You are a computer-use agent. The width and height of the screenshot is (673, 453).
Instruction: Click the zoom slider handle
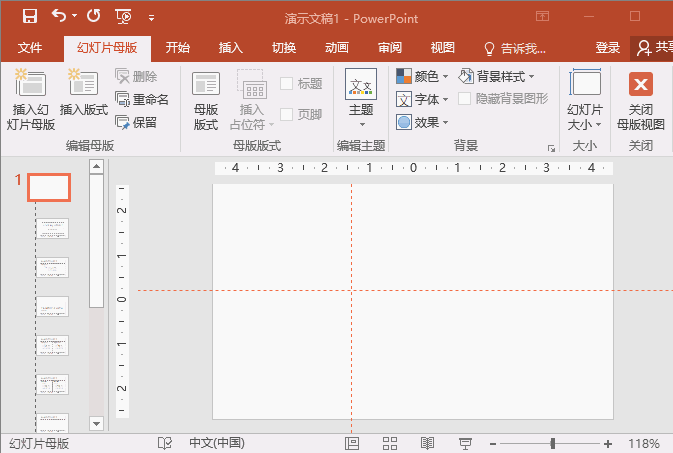coord(553,443)
